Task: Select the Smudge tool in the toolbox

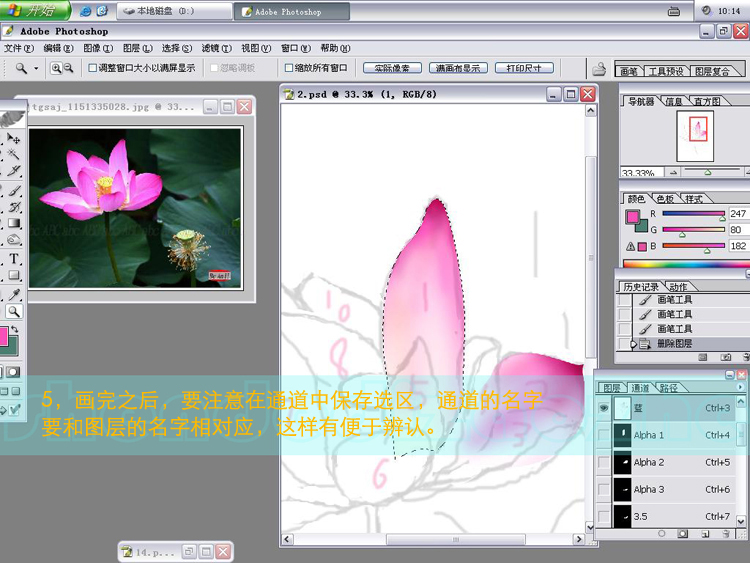Action: 14,240
